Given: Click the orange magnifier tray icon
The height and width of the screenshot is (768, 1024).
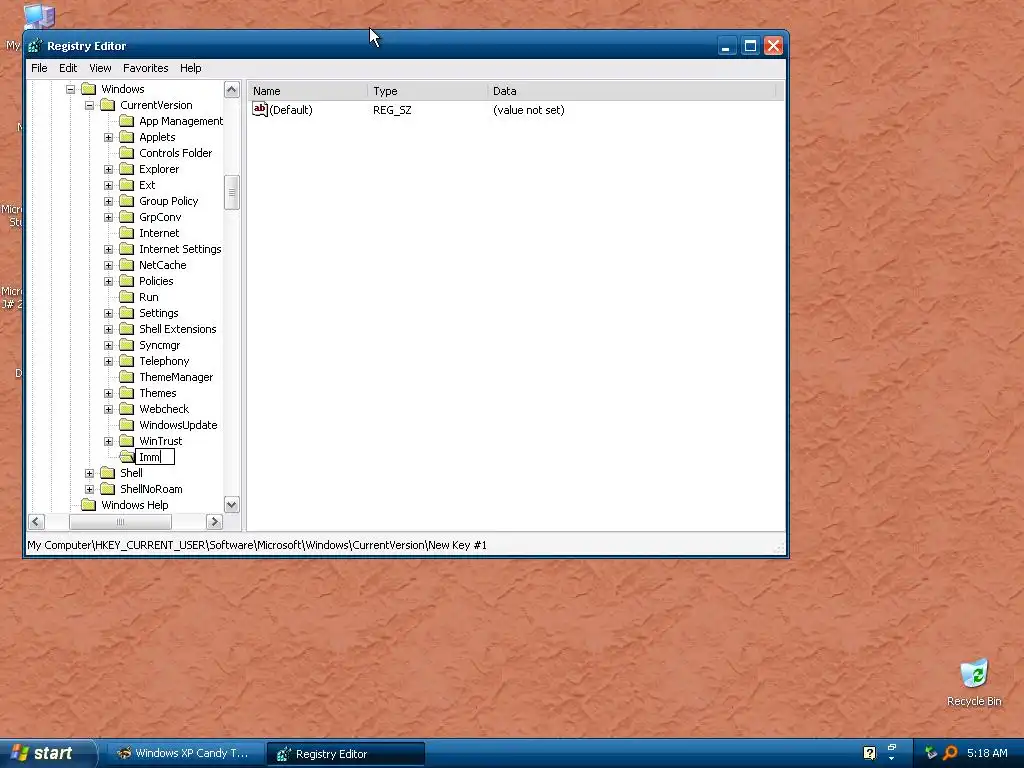Looking at the screenshot, I should [950, 753].
